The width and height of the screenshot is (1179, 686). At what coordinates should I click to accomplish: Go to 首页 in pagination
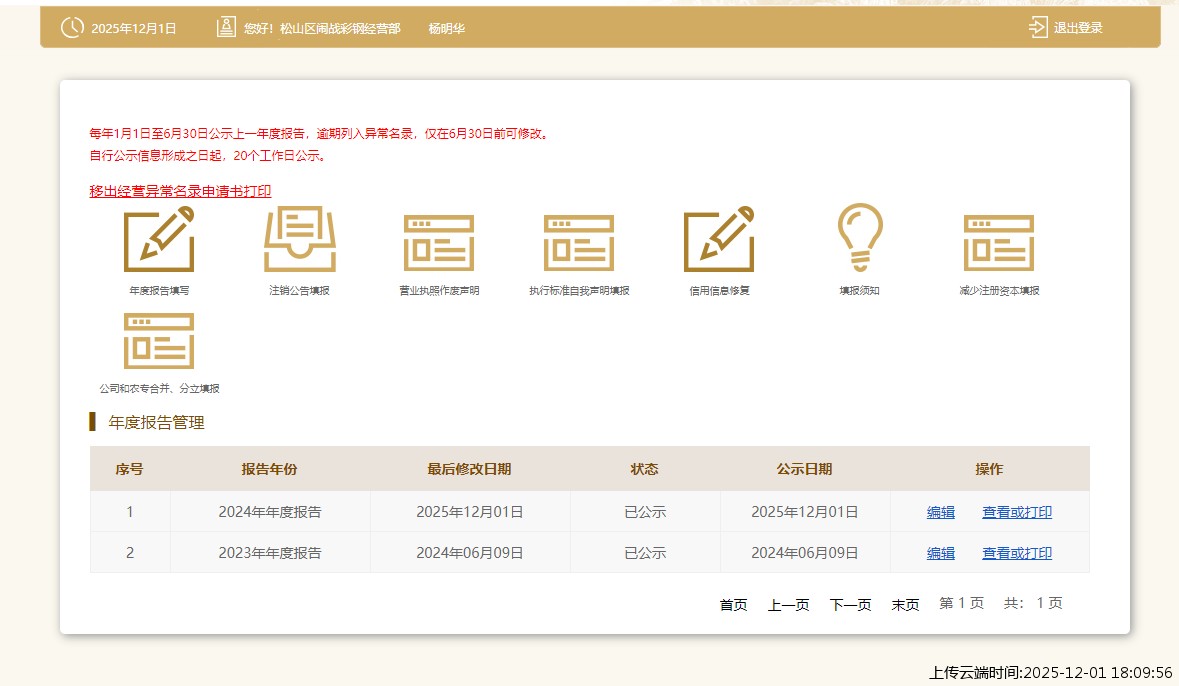pyautogui.click(x=733, y=604)
